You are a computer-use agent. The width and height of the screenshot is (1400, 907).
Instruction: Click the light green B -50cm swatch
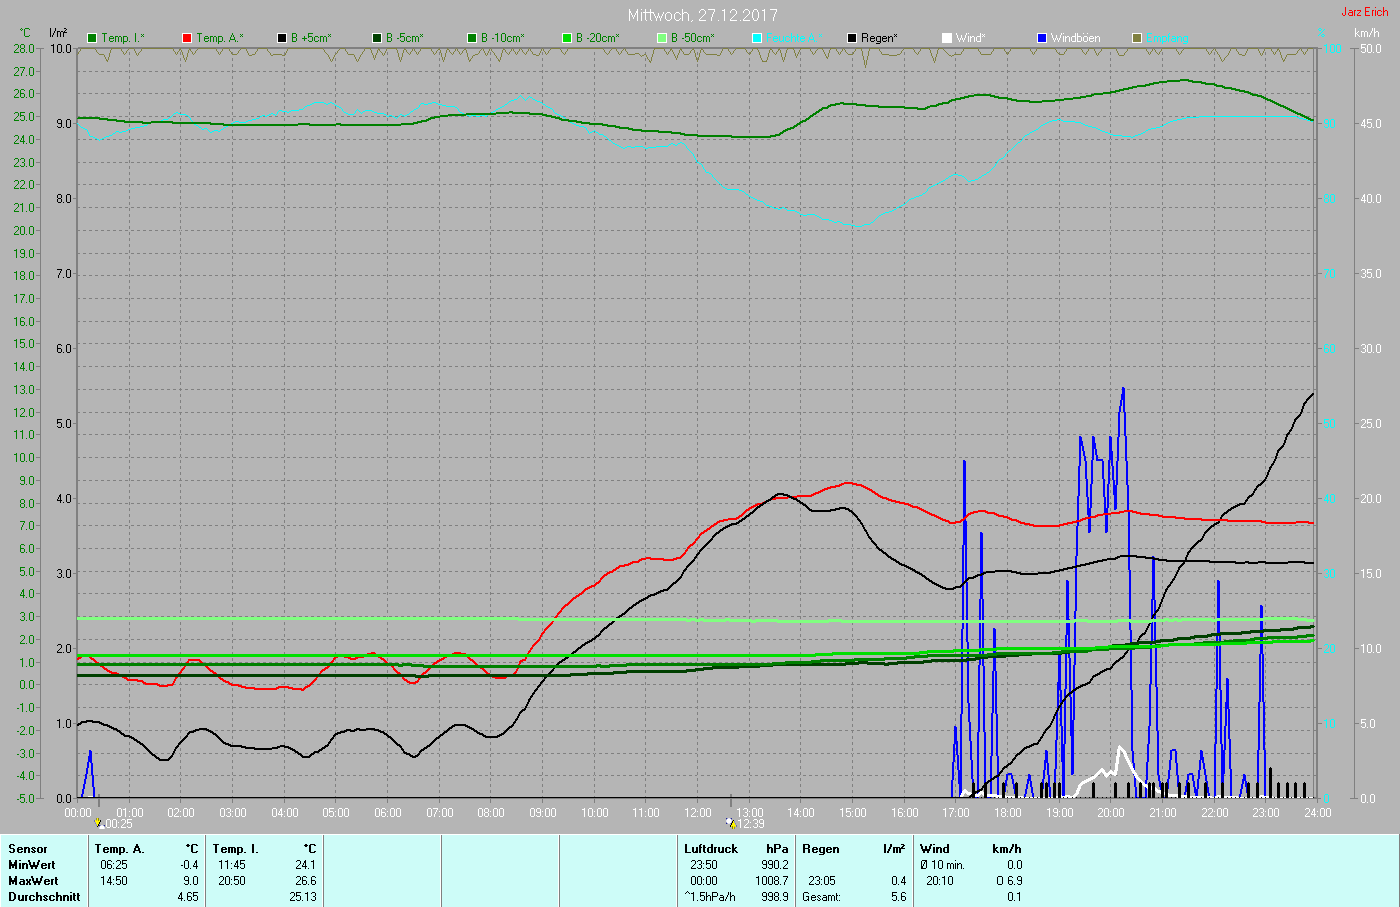point(662,38)
